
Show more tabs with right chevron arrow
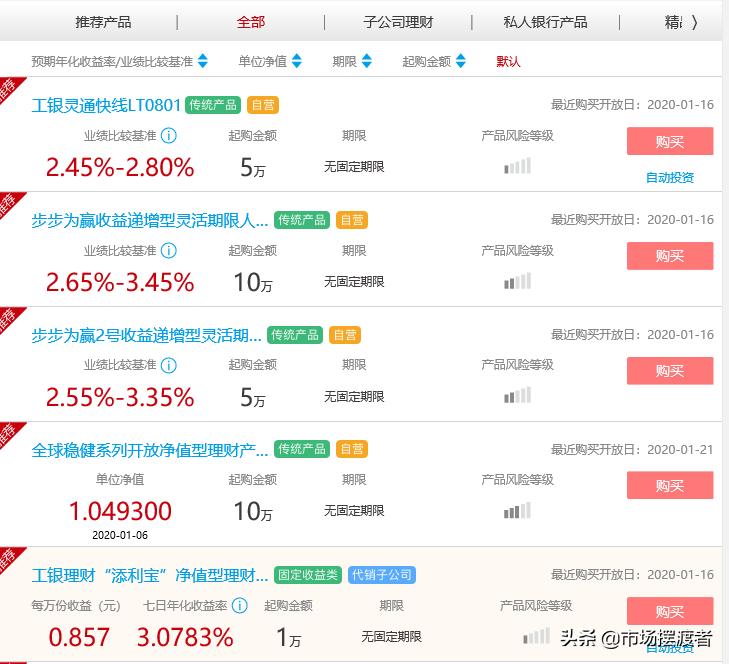tap(694, 22)
